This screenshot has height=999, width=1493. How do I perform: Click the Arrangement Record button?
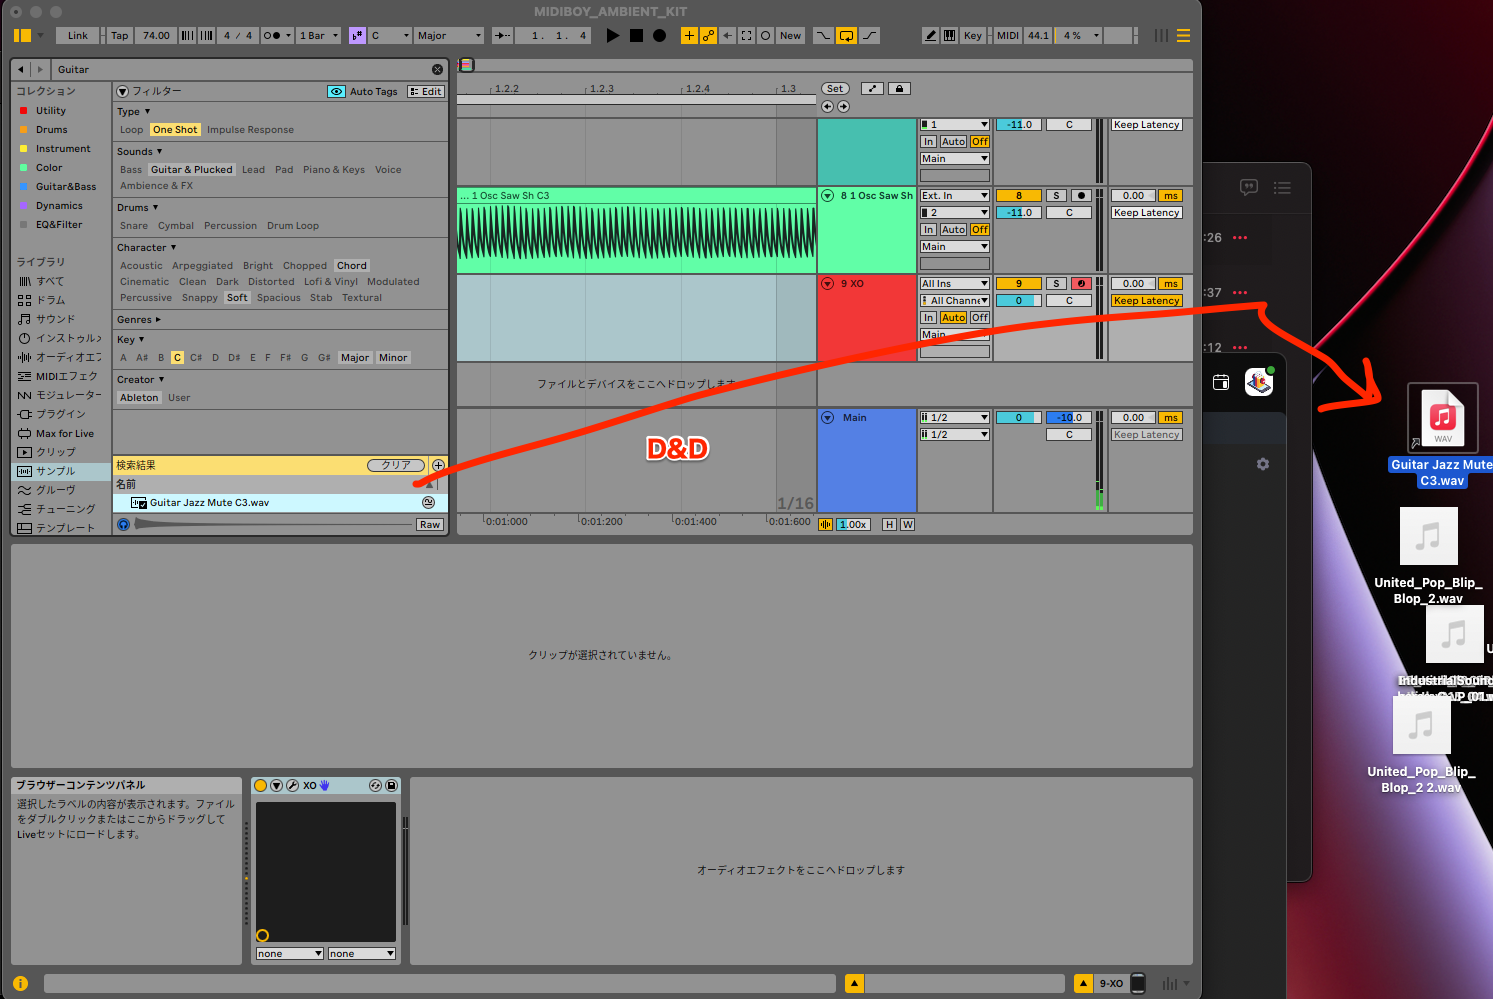coord(659,36)
